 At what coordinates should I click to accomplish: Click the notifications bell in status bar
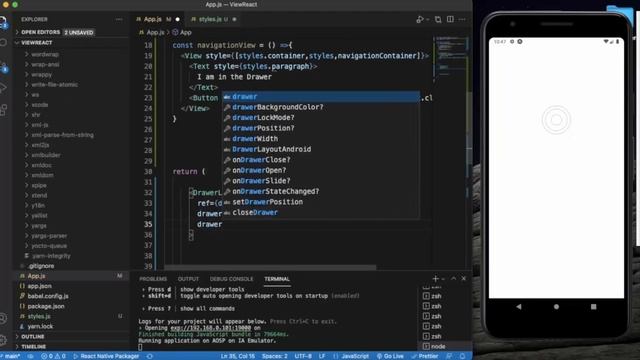click(462, 356)
